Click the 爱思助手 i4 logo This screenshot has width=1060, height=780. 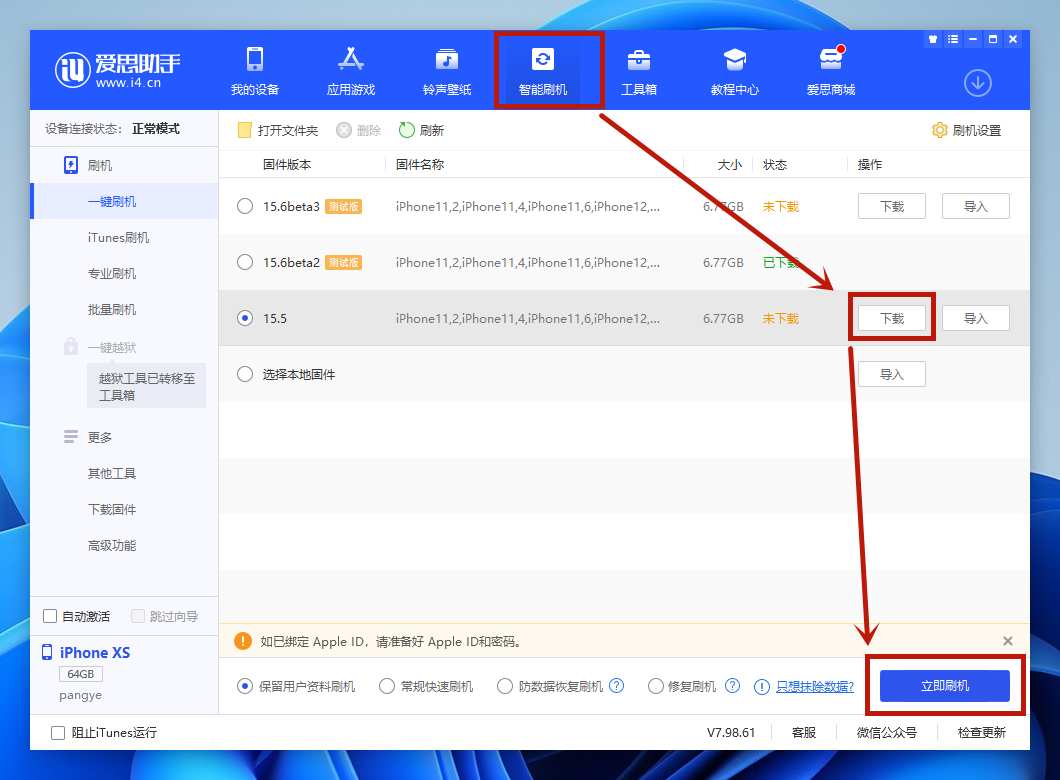tap(118, 69)
